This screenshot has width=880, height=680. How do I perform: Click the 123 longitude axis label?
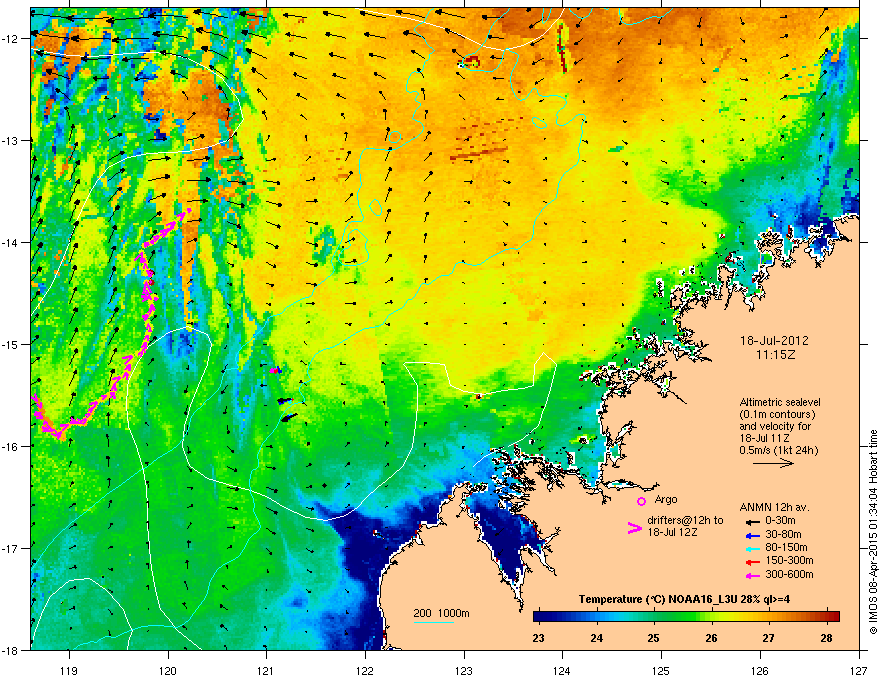(x=464, y=670)
